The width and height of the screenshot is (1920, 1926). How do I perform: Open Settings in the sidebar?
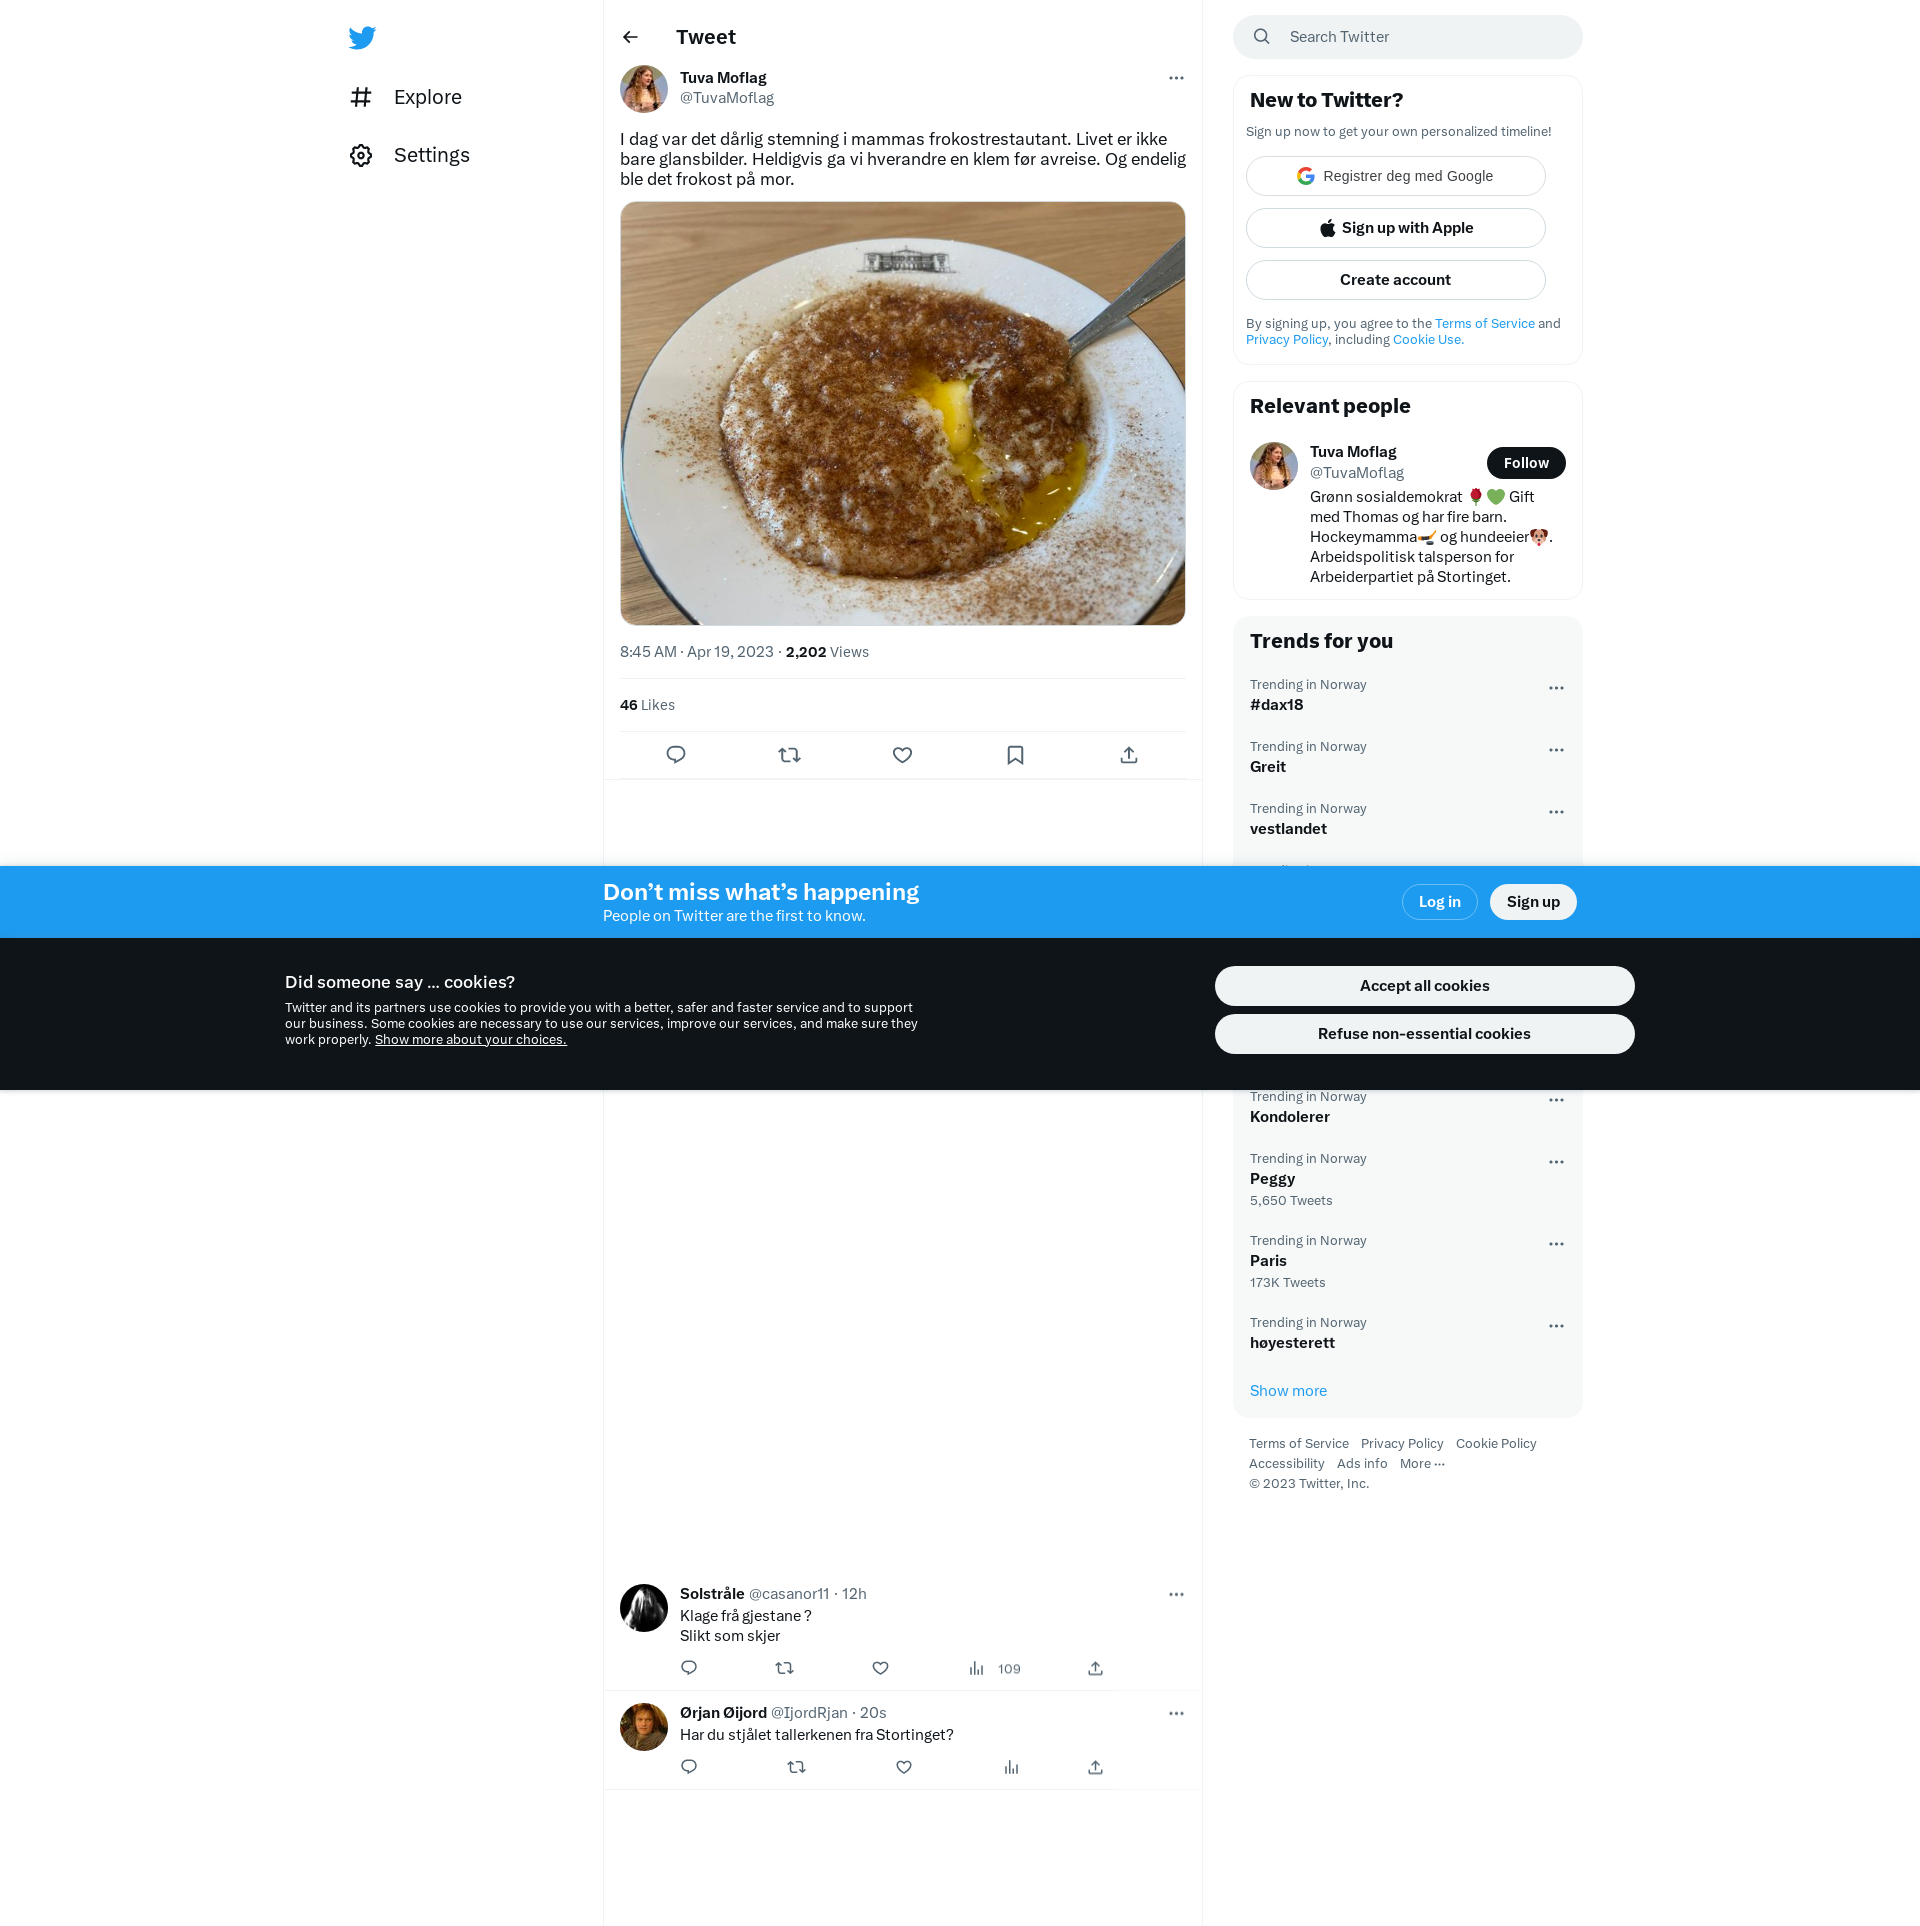click(x=410, y=155)
